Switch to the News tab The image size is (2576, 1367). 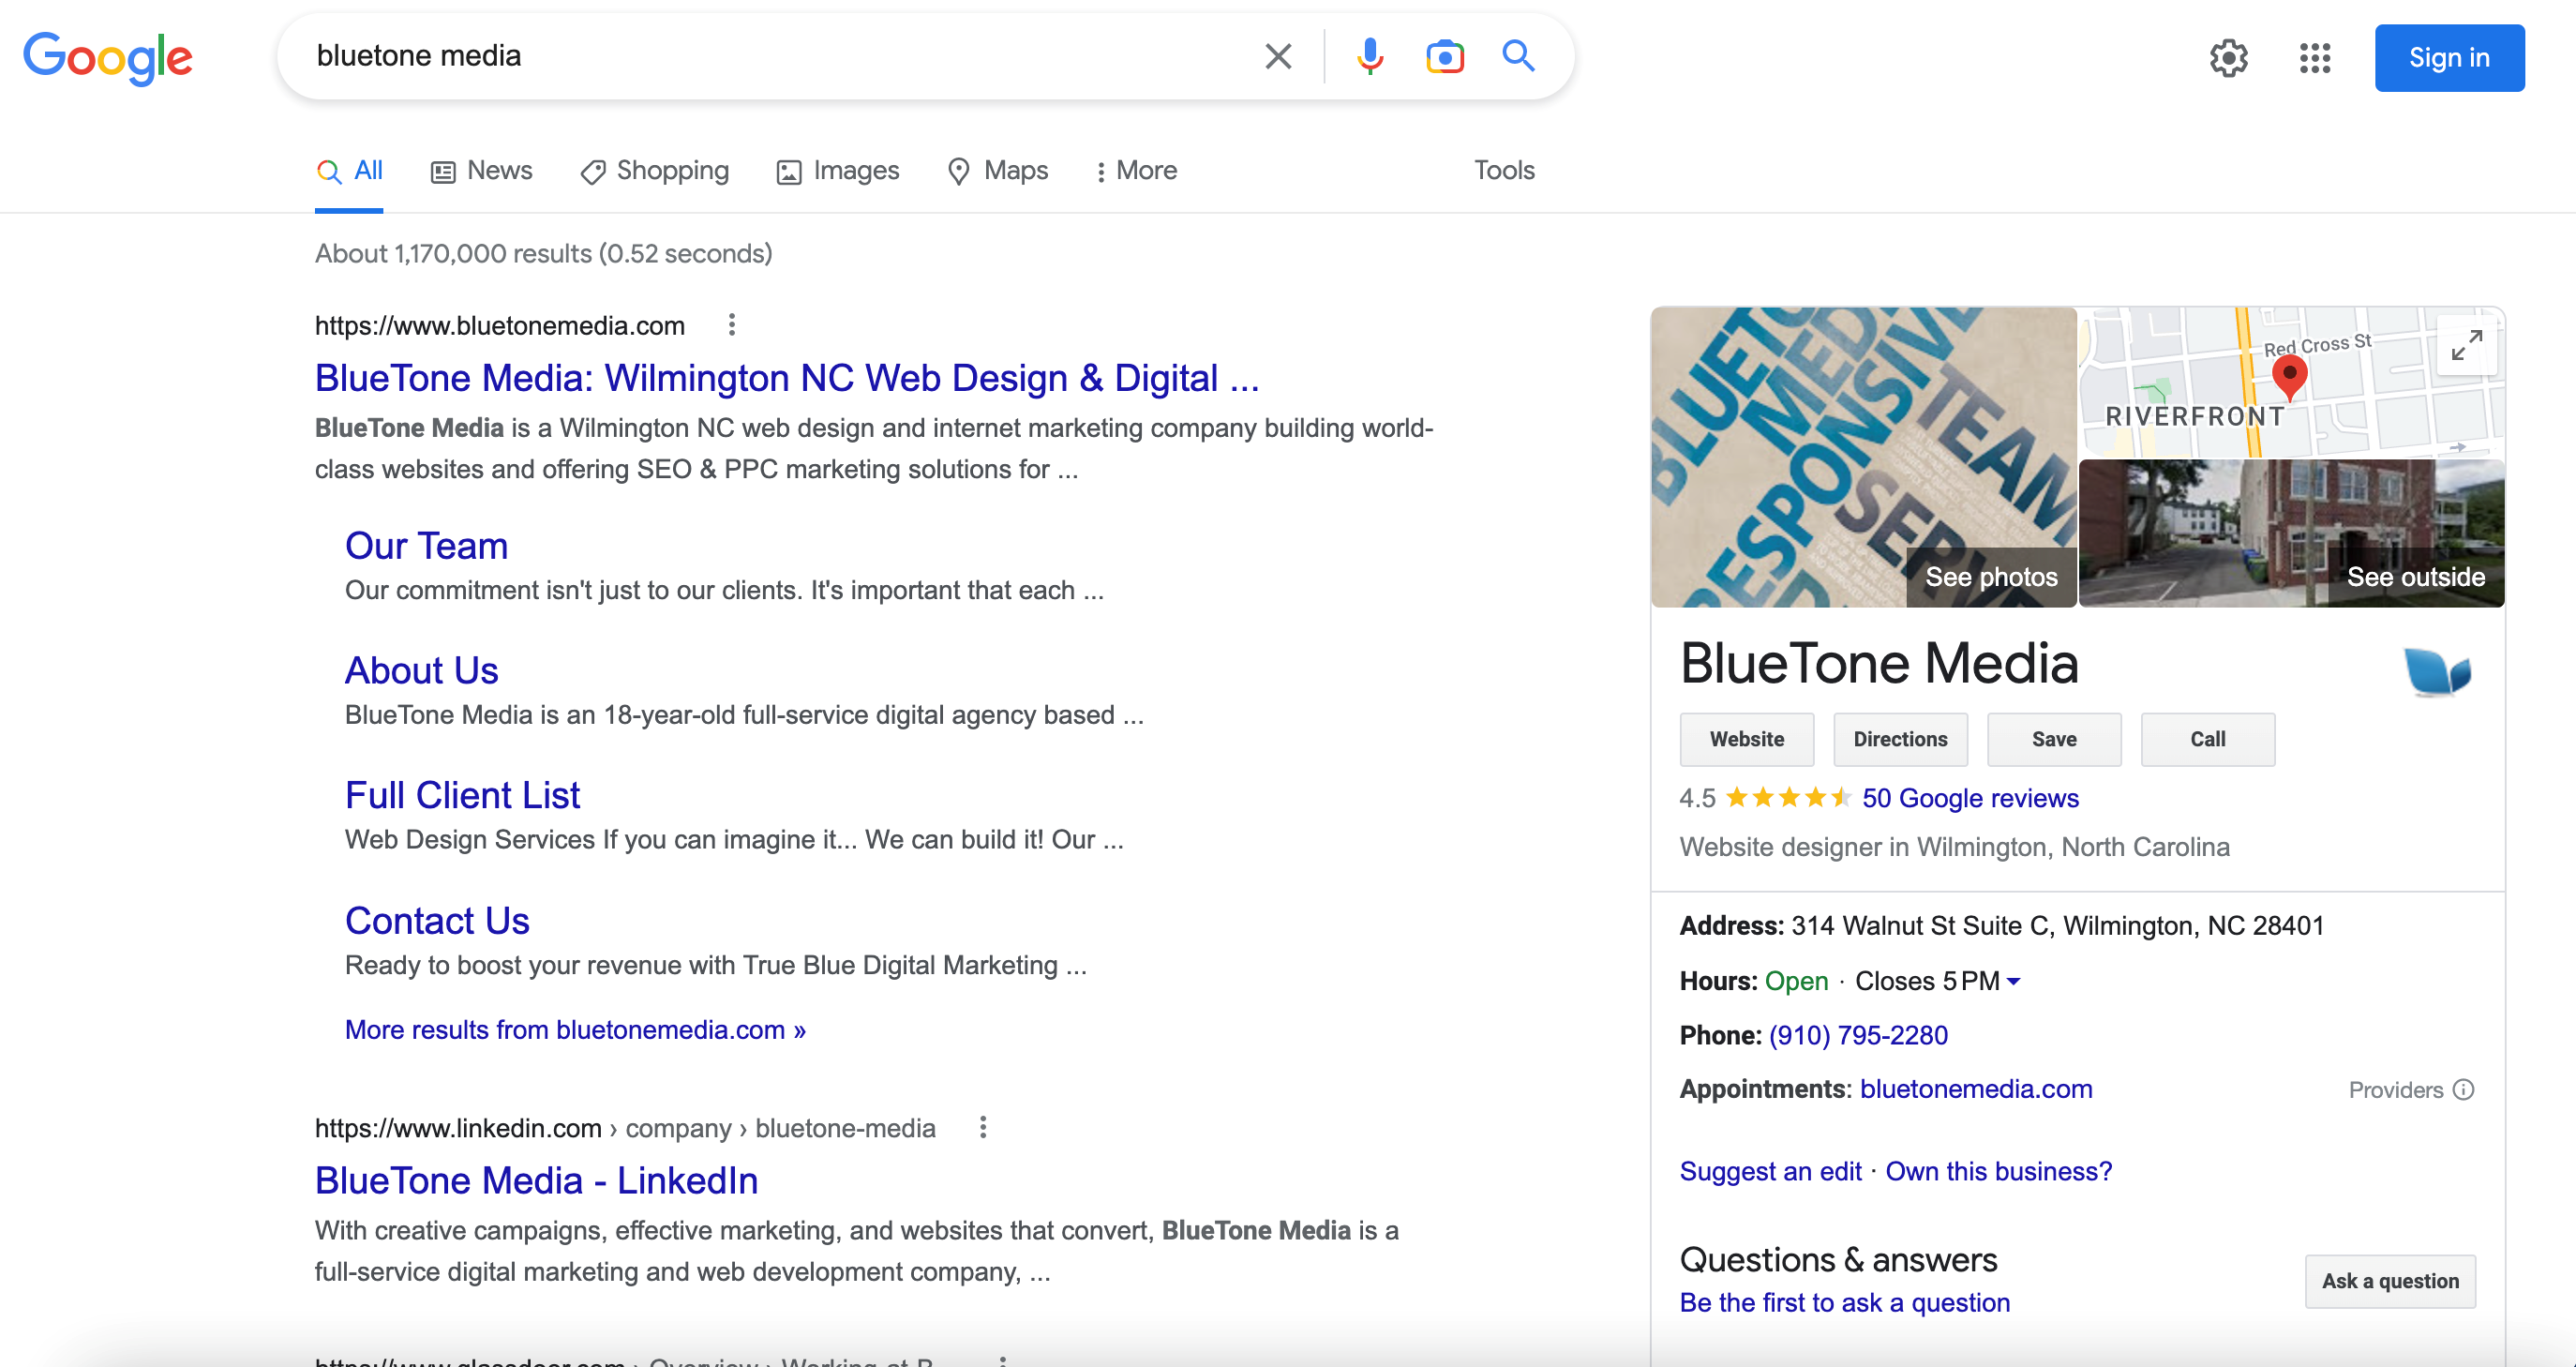pyautogui.click(x=482, y=170)
